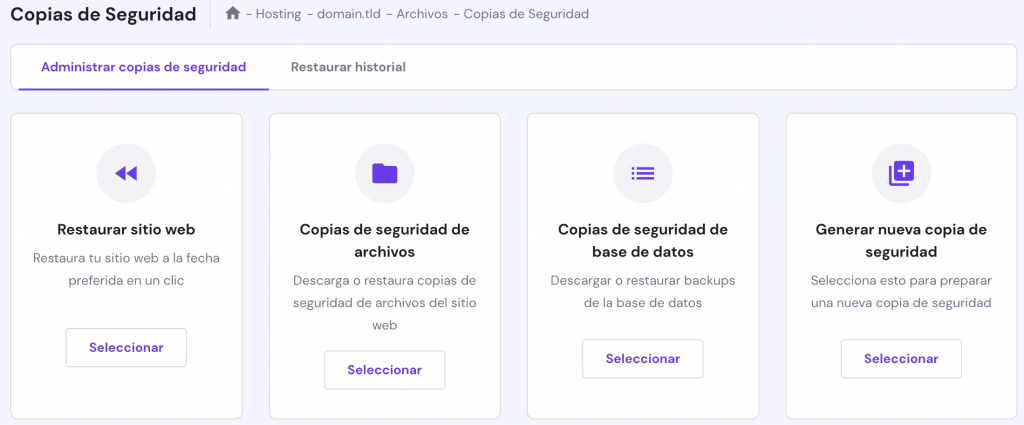Click the home icon in breadcrumb
This screenshot has width=1024, height=425.
[233, 14]
